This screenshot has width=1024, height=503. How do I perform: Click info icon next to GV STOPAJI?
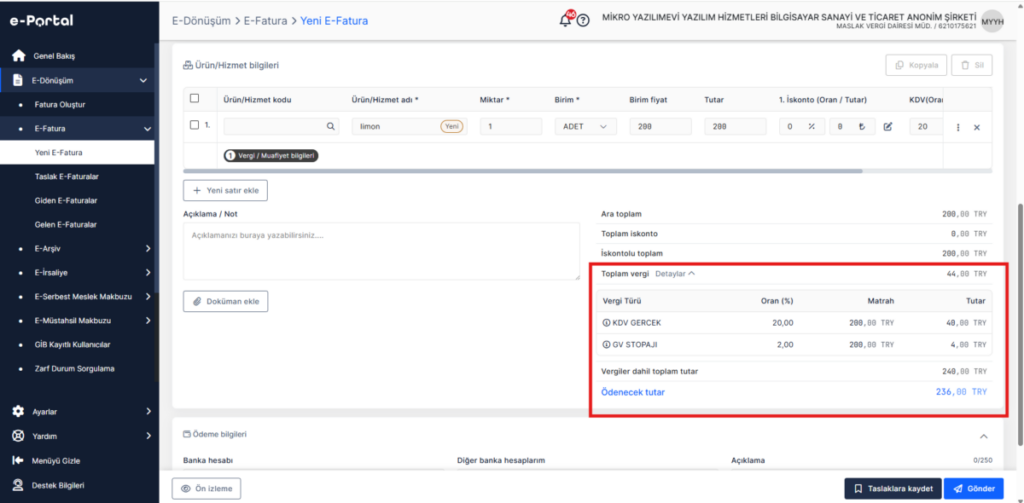click(606, 344)
